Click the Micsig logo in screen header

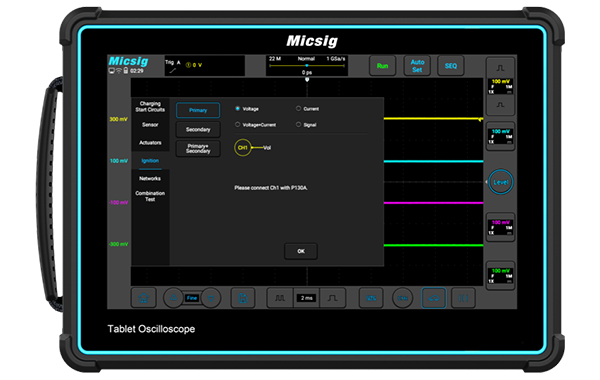pyautogui.click(x=128, y=61)
